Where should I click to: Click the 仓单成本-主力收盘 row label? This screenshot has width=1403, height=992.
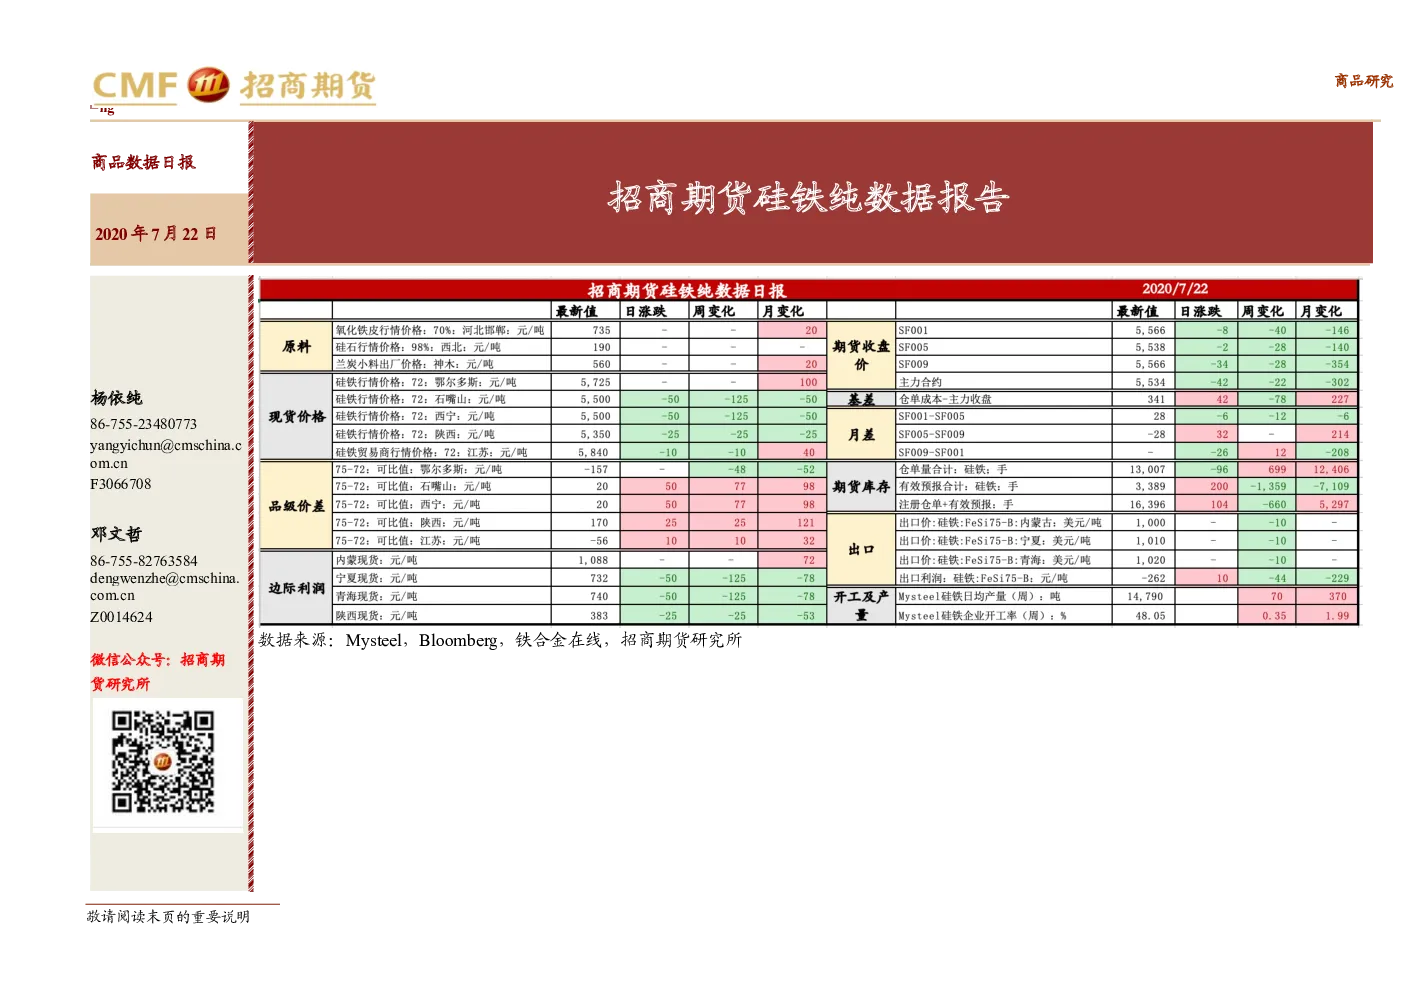click(945, 399)
